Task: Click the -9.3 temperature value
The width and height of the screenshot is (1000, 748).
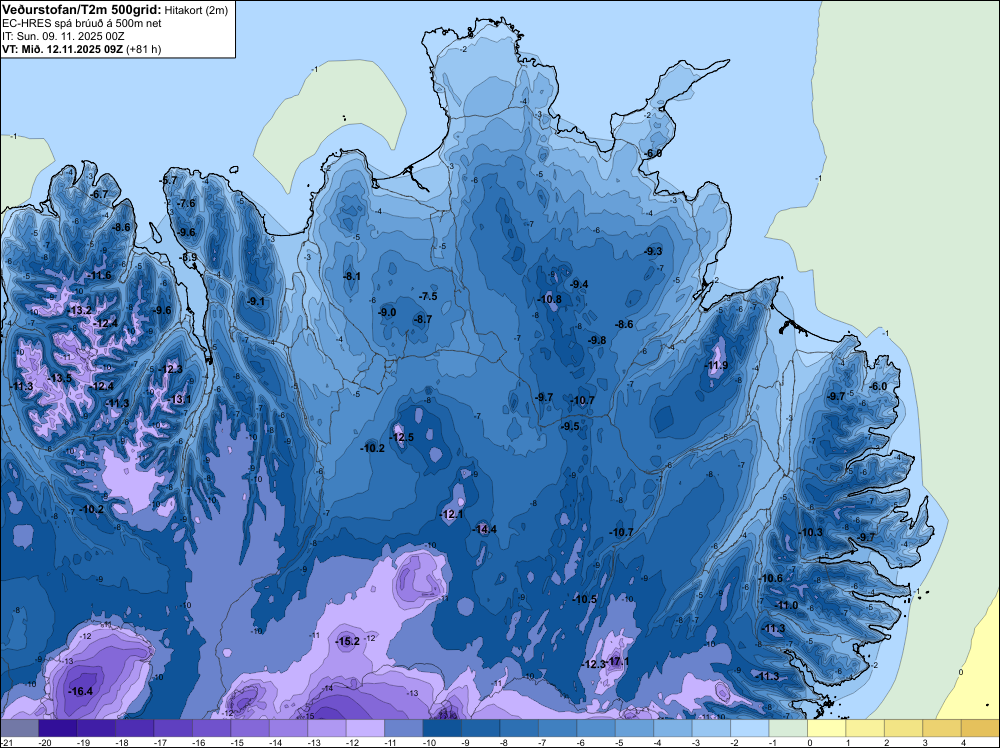Action: pyautogui.click(x=653, y=251)
